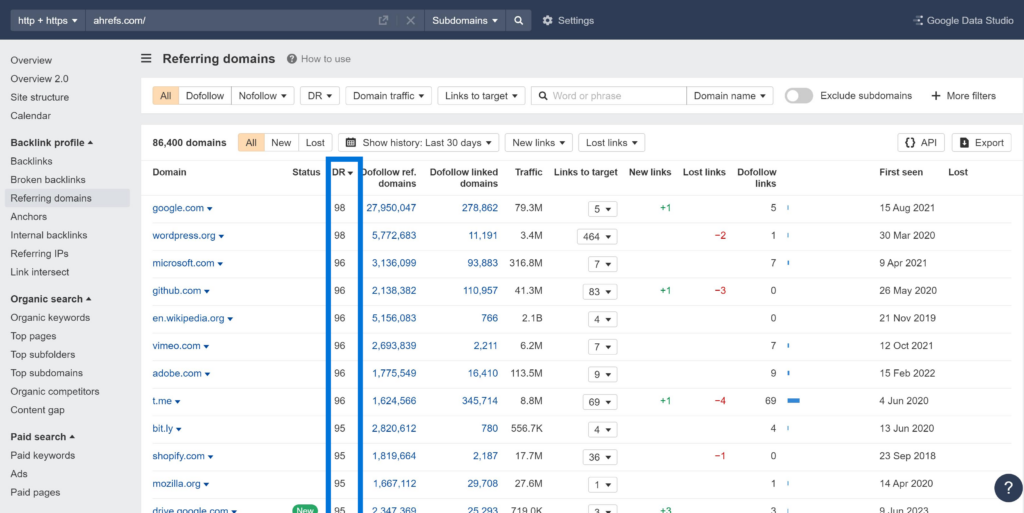The height and width of the screenshot is (513, 1024).
Task: Open the en.wikipedia.org domain link
Action: point(189,319)
